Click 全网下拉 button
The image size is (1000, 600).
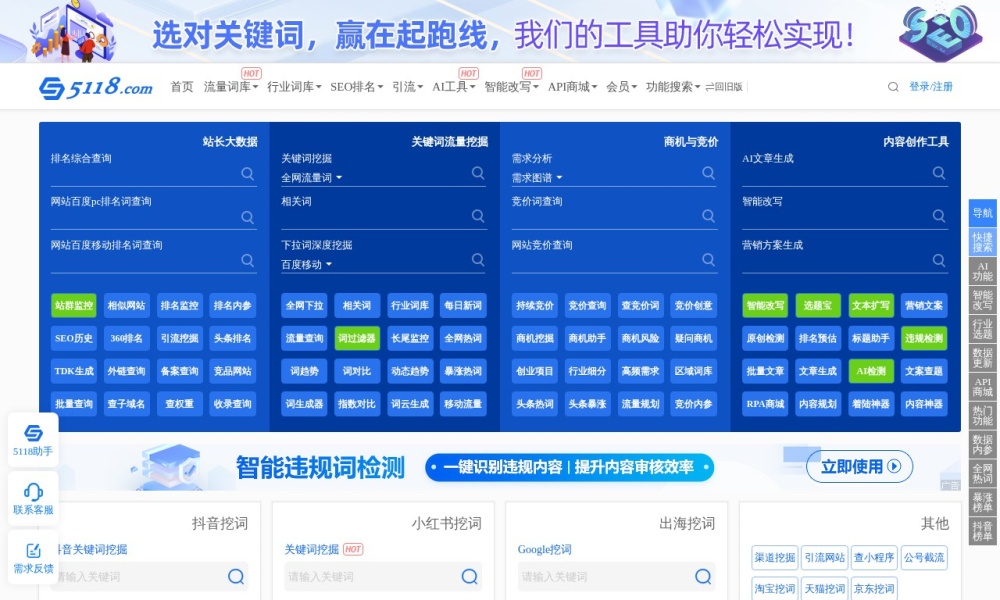coord(304,305)
